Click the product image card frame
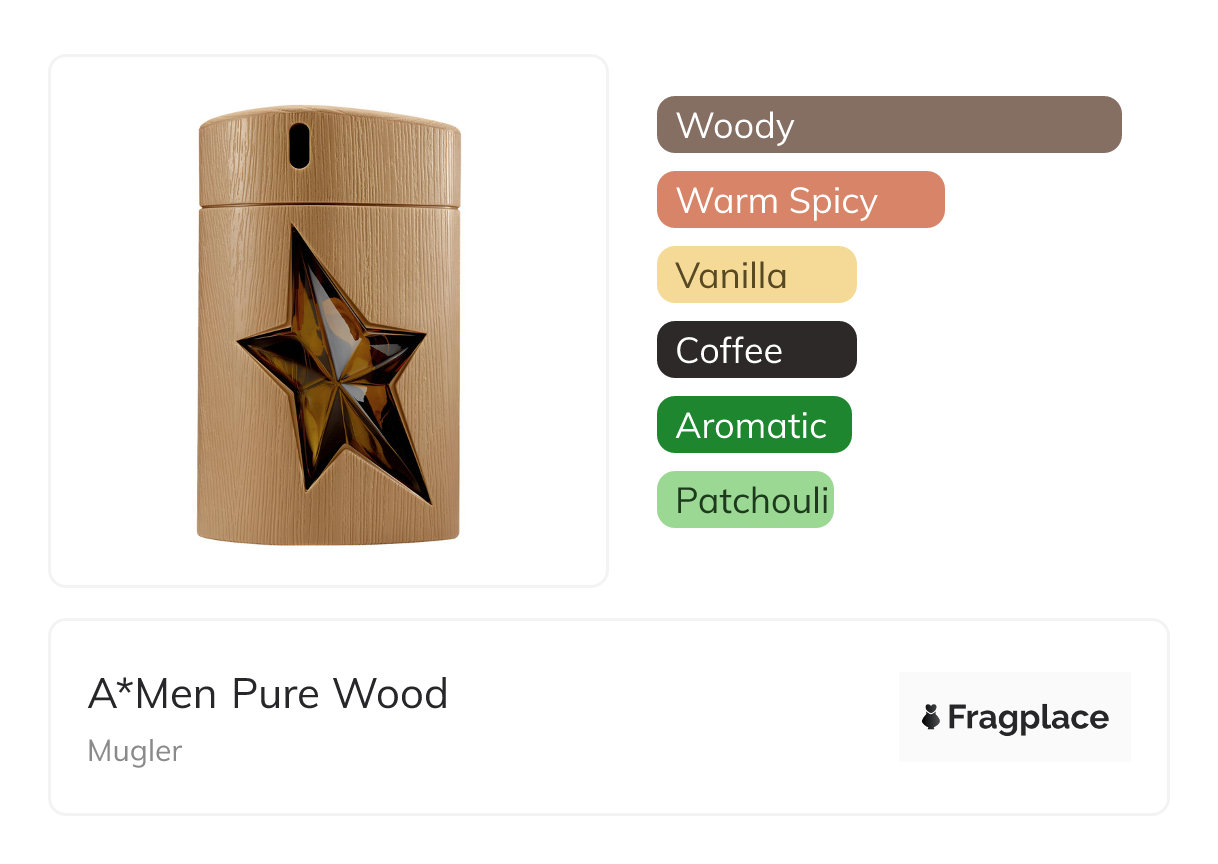1218x864 pixels. click(x=329, y=321)
